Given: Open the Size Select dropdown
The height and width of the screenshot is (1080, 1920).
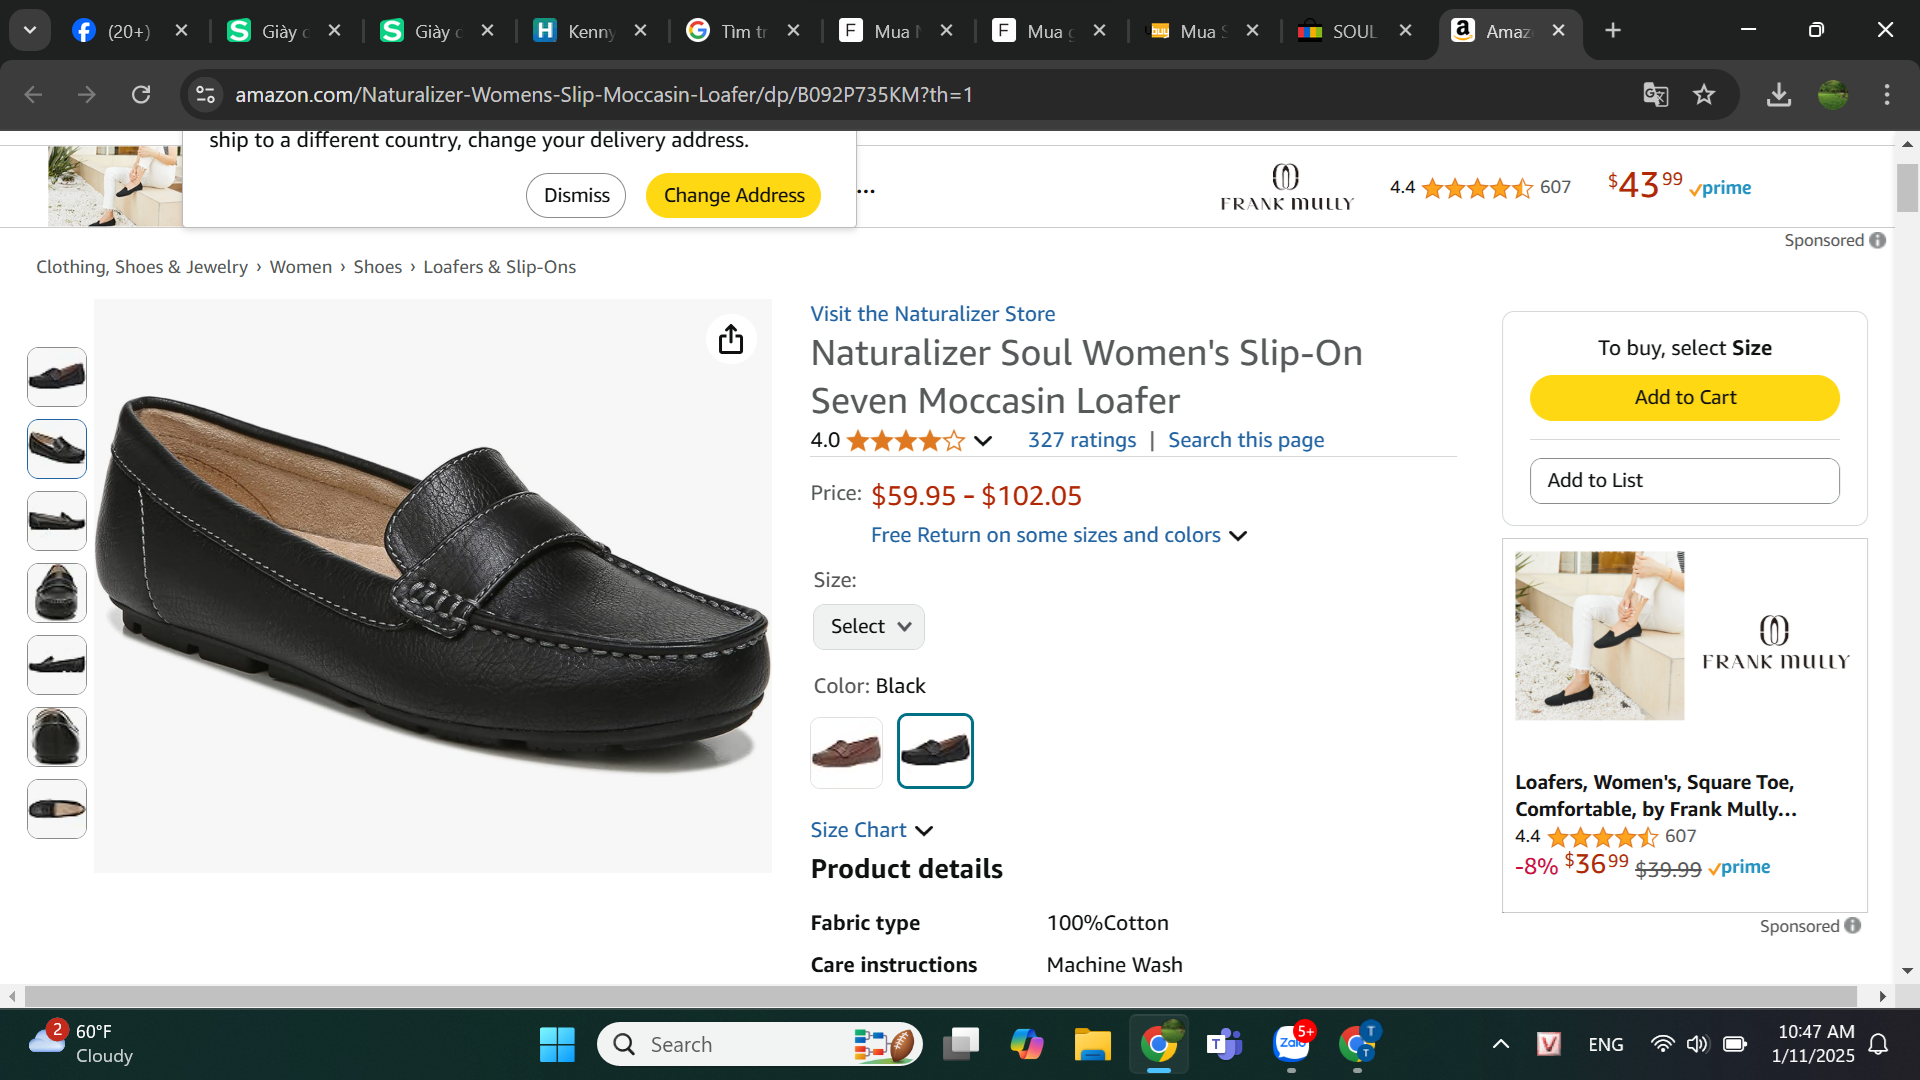Looking at the screenshot, I should pos(868,627).
